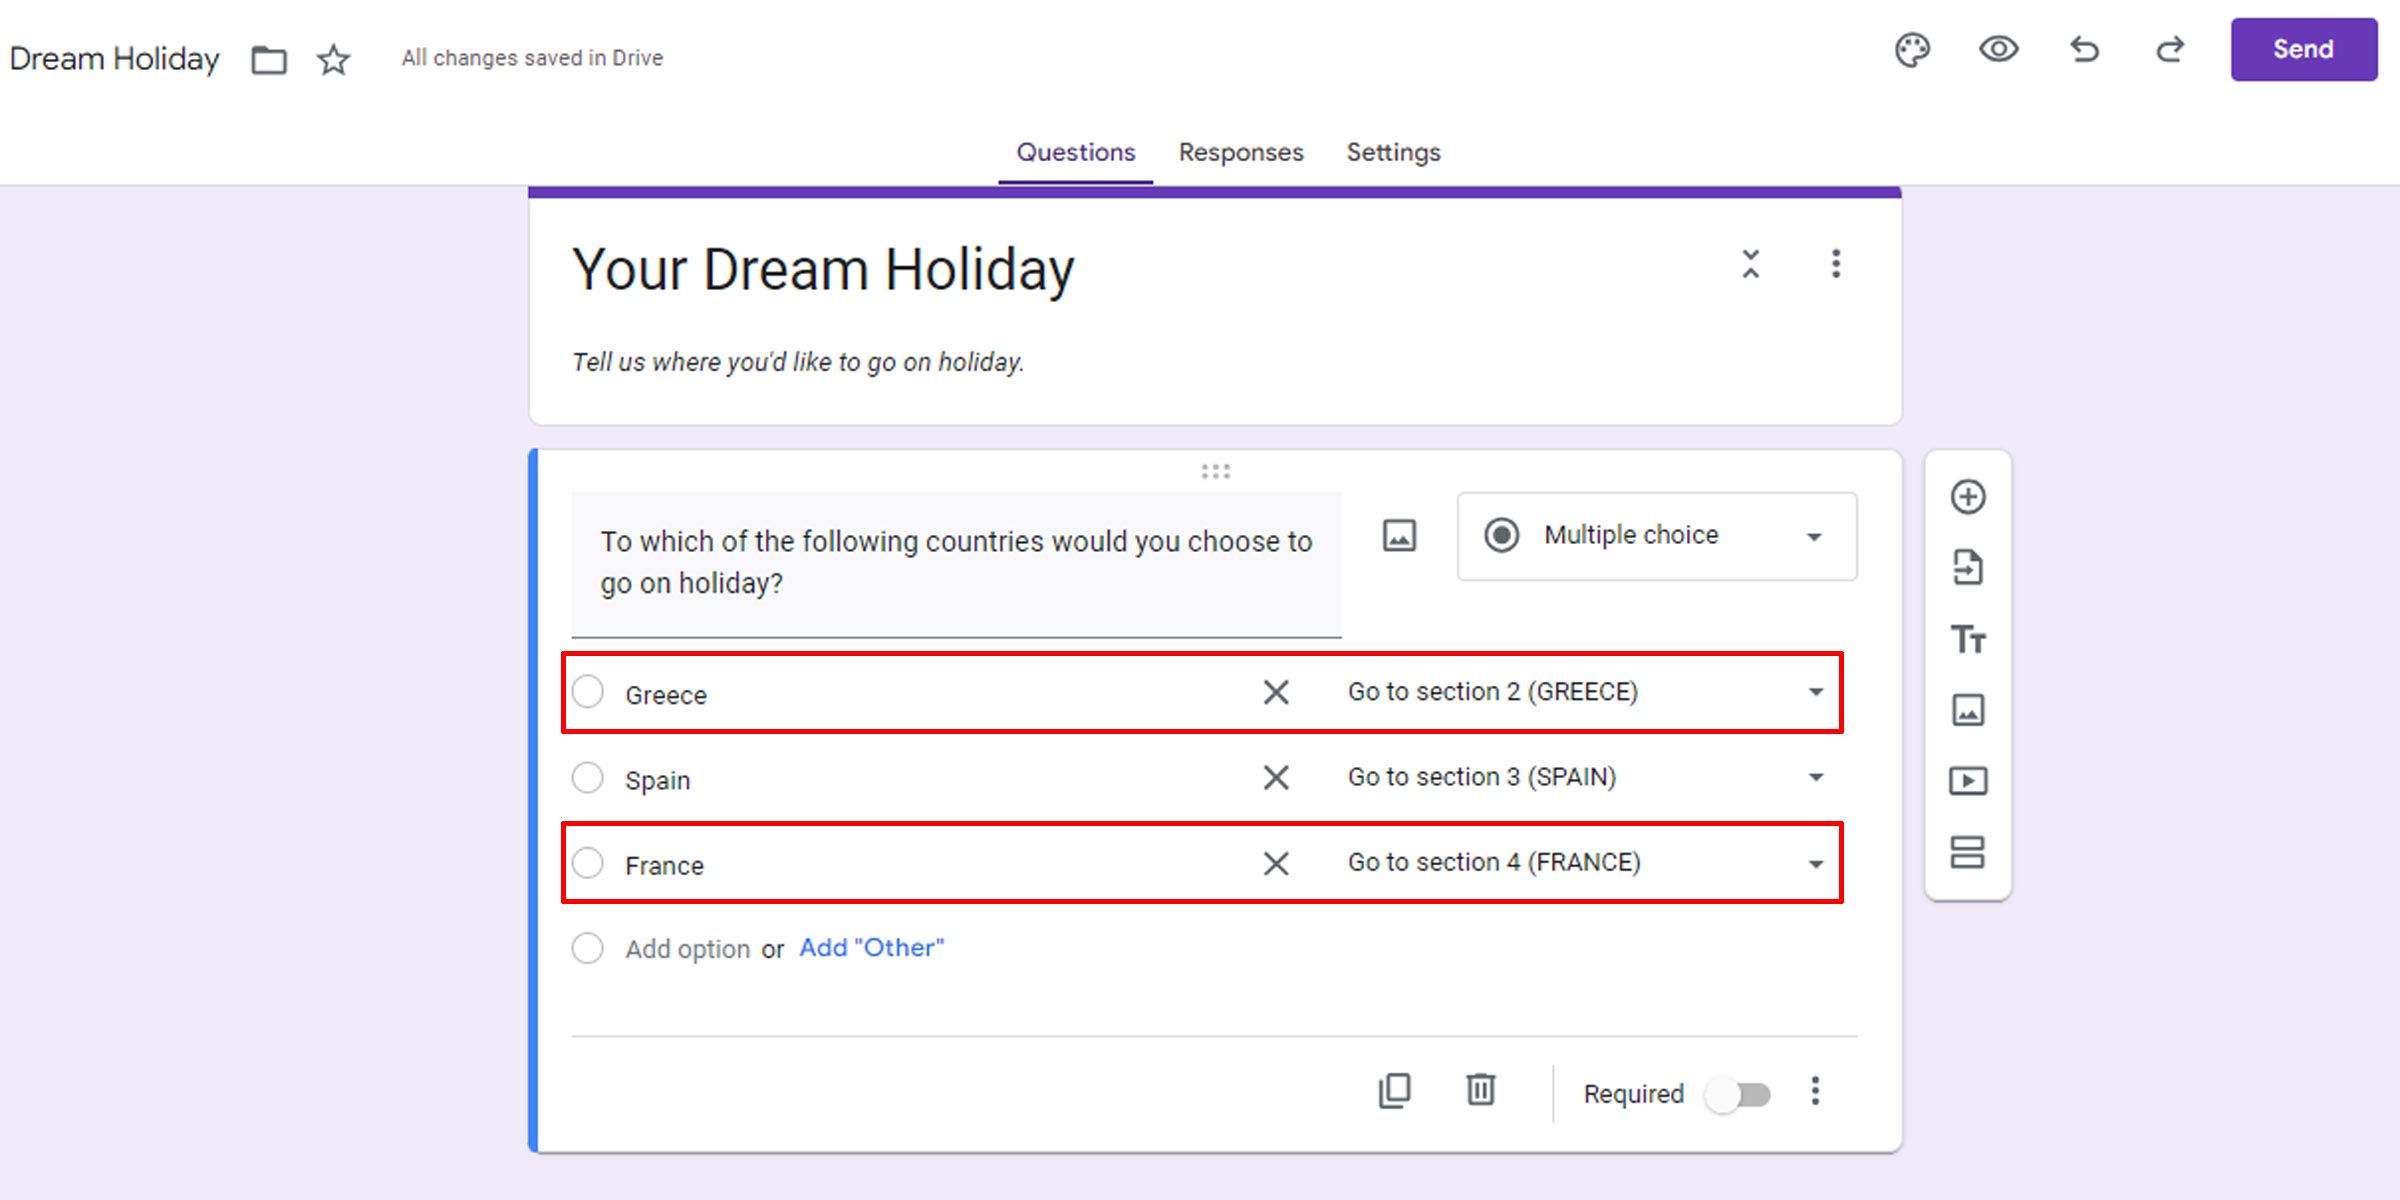Insert an image using the sidebar icon
The height and width of the screenshot is (1200, 2400).
pos(1968,710)
